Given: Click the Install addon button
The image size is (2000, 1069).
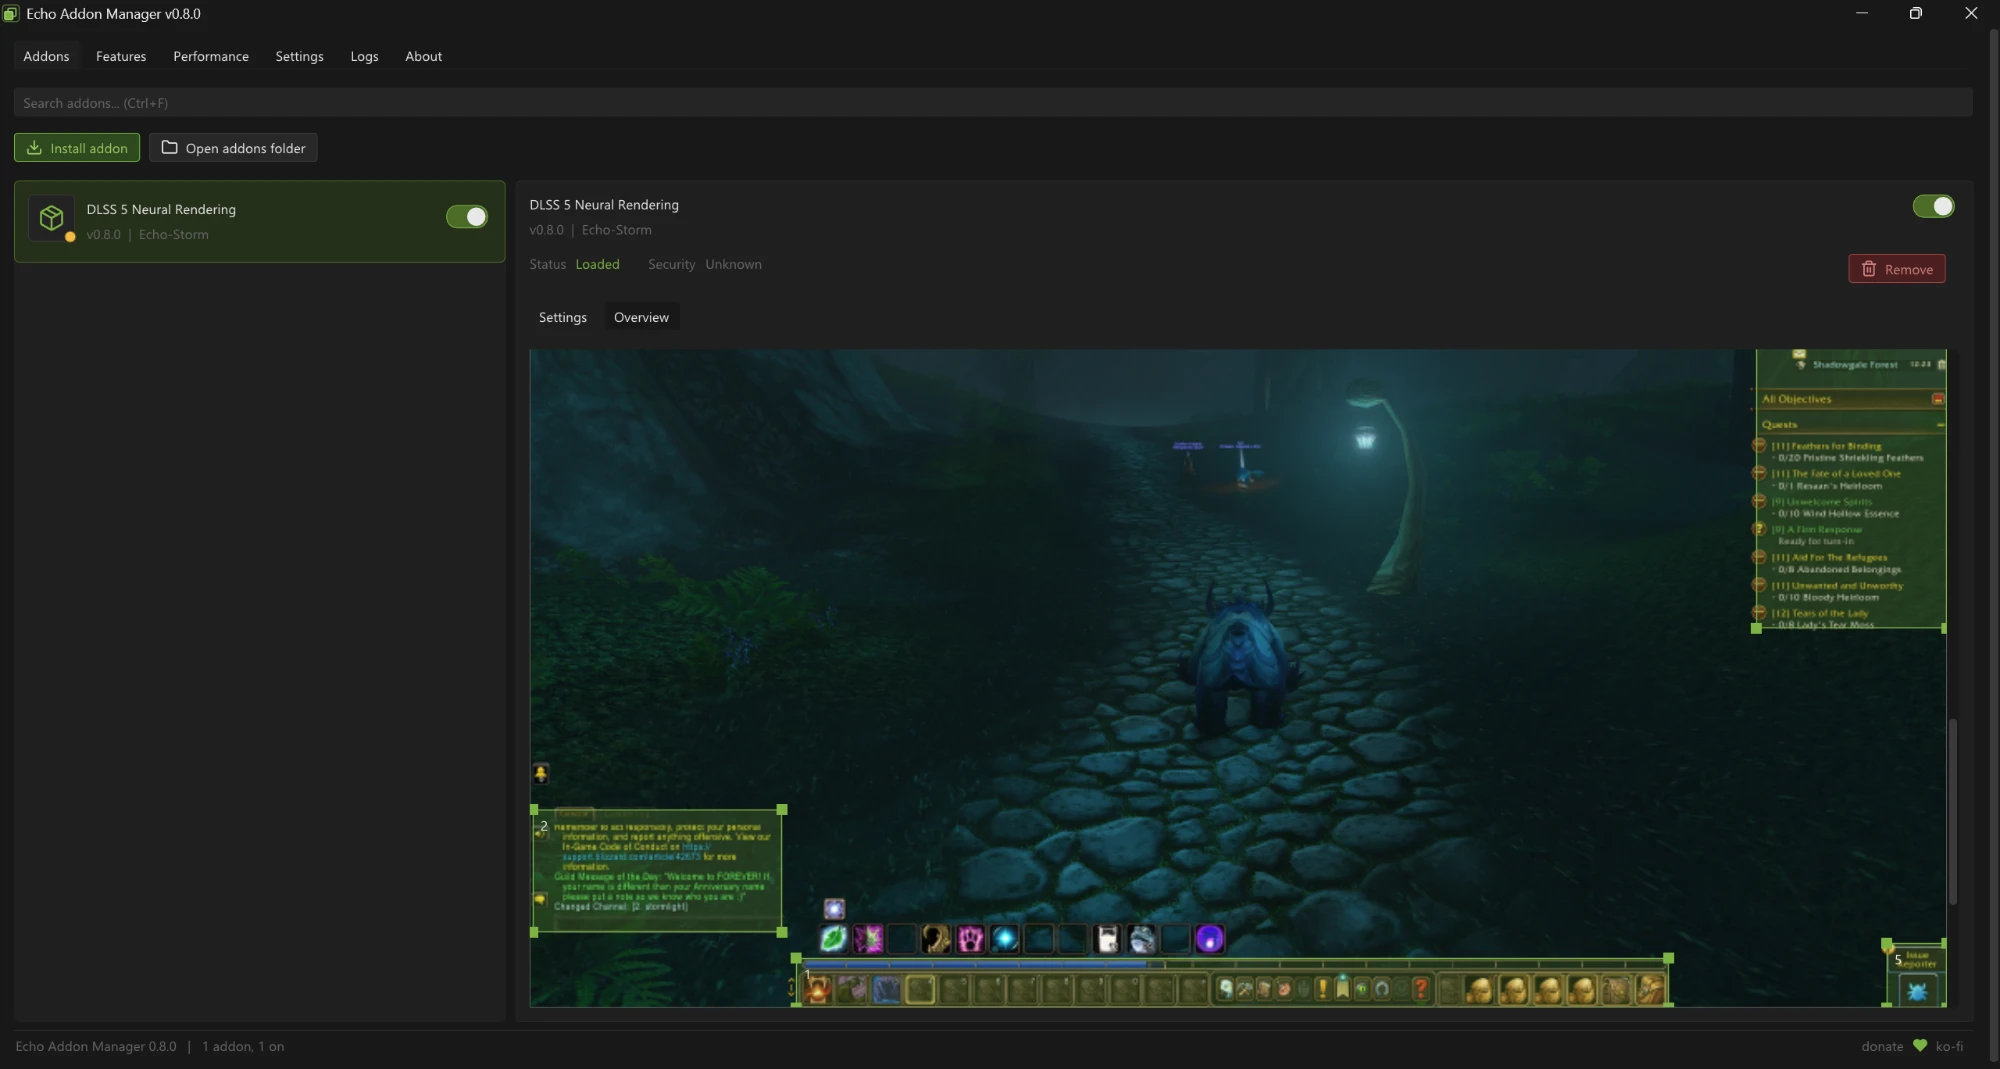Looking at the screenshot, I should pos(77,148).
